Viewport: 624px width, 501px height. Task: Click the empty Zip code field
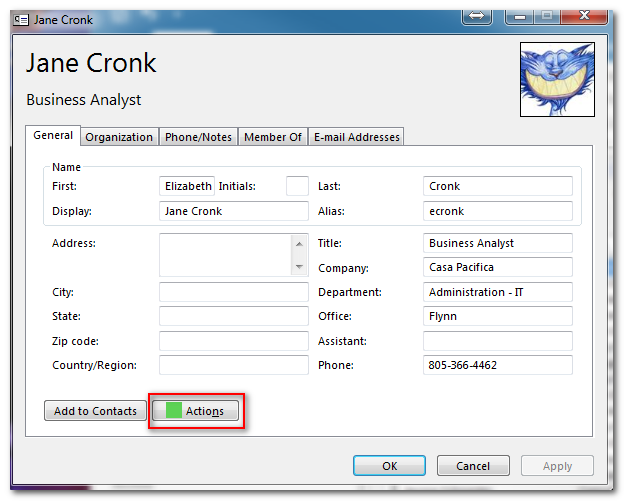click(234, 341)
